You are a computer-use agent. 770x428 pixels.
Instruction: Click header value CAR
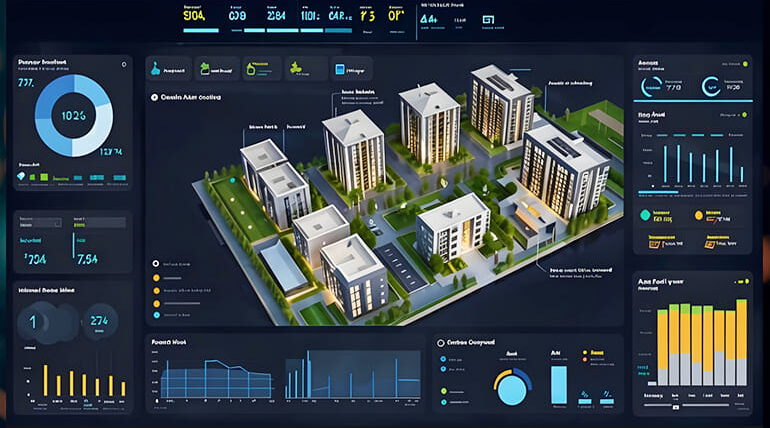point(340,16)
